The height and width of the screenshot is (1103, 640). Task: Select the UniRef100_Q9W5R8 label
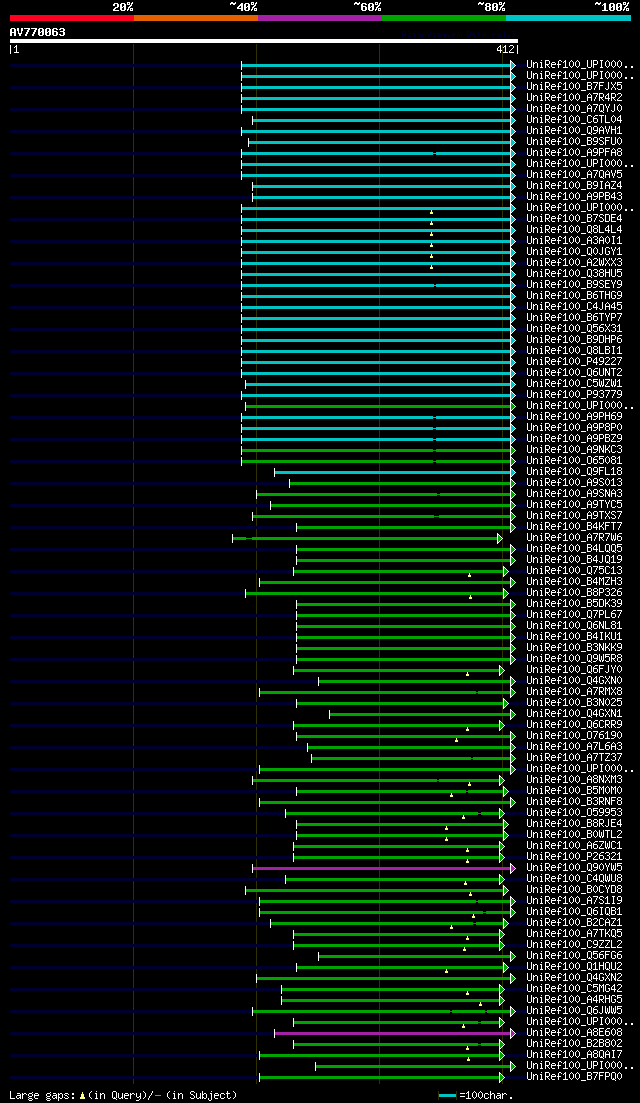point(574,658)
